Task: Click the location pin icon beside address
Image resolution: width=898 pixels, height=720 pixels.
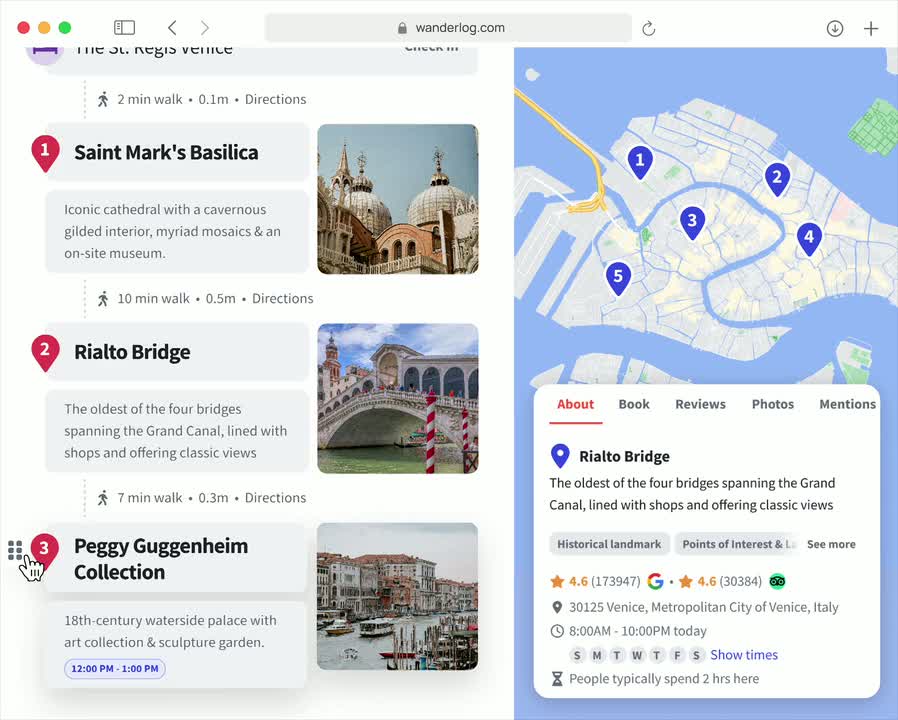Action: [x=557, y=607]
